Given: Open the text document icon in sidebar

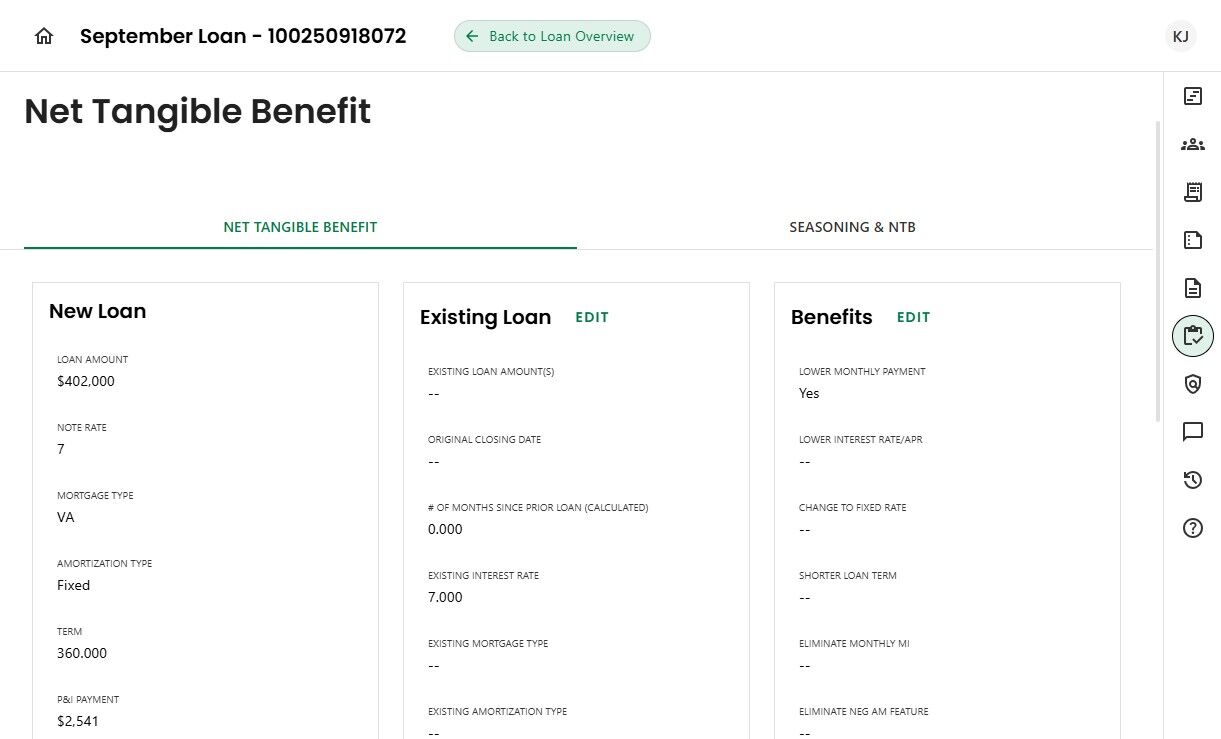Looking at the screenshot, I should 1192,288.
